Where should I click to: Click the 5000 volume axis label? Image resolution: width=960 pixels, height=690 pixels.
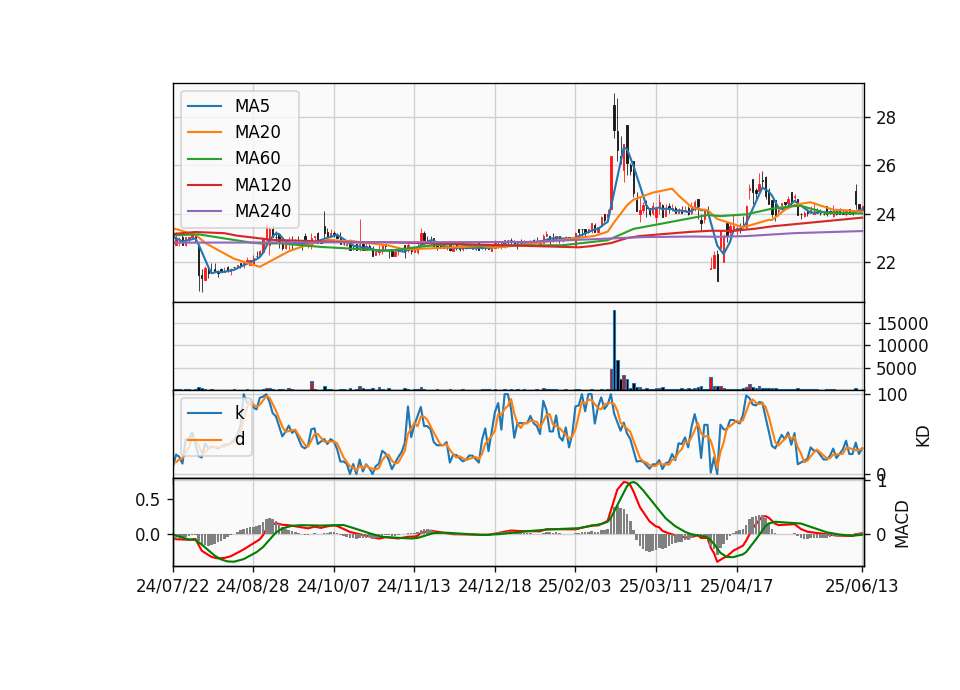coord(896,369)
